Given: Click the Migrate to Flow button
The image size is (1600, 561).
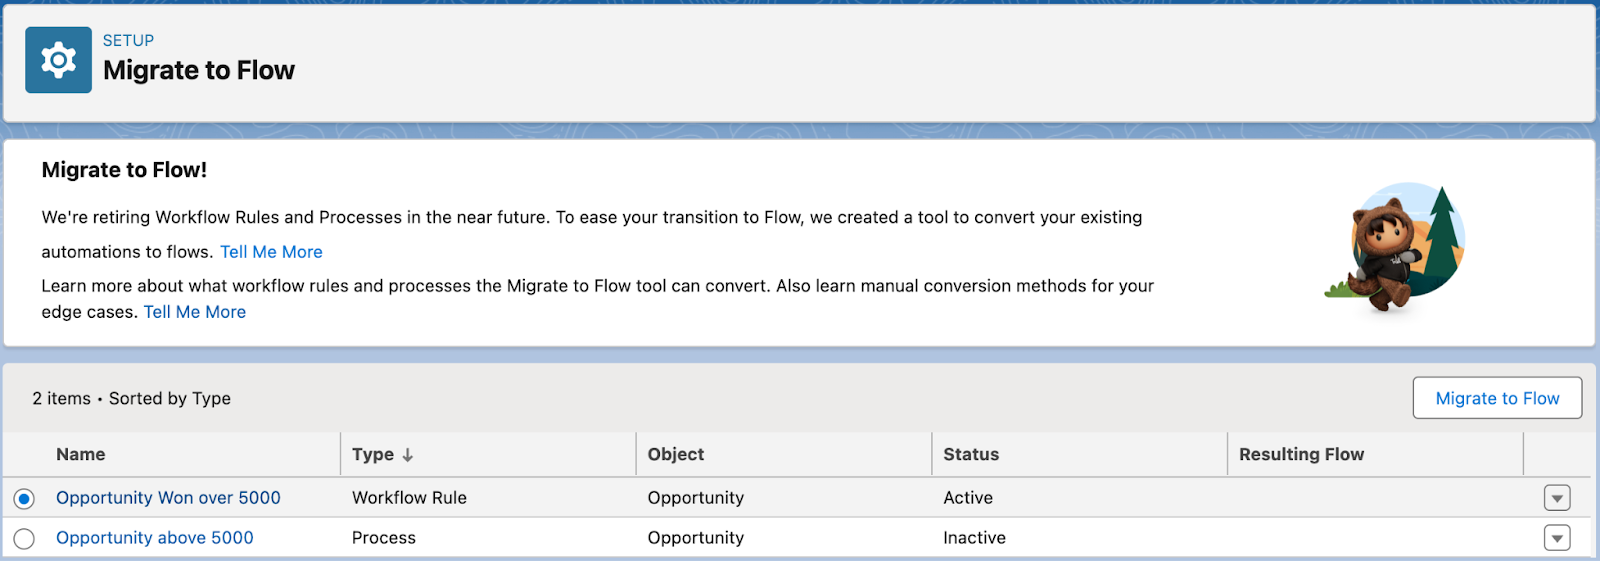Looking at the screenshot, I should tap(1497, 398).
